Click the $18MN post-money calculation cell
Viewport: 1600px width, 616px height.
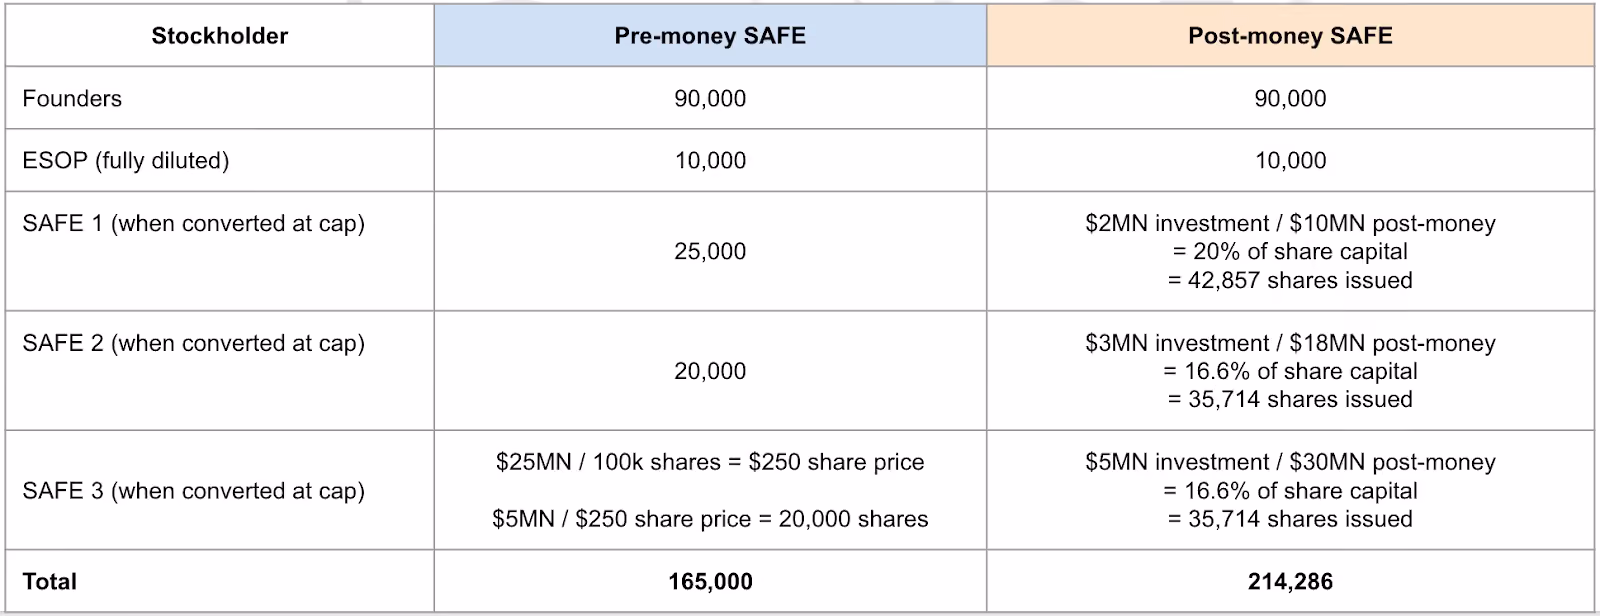(x=1290, y=371)
